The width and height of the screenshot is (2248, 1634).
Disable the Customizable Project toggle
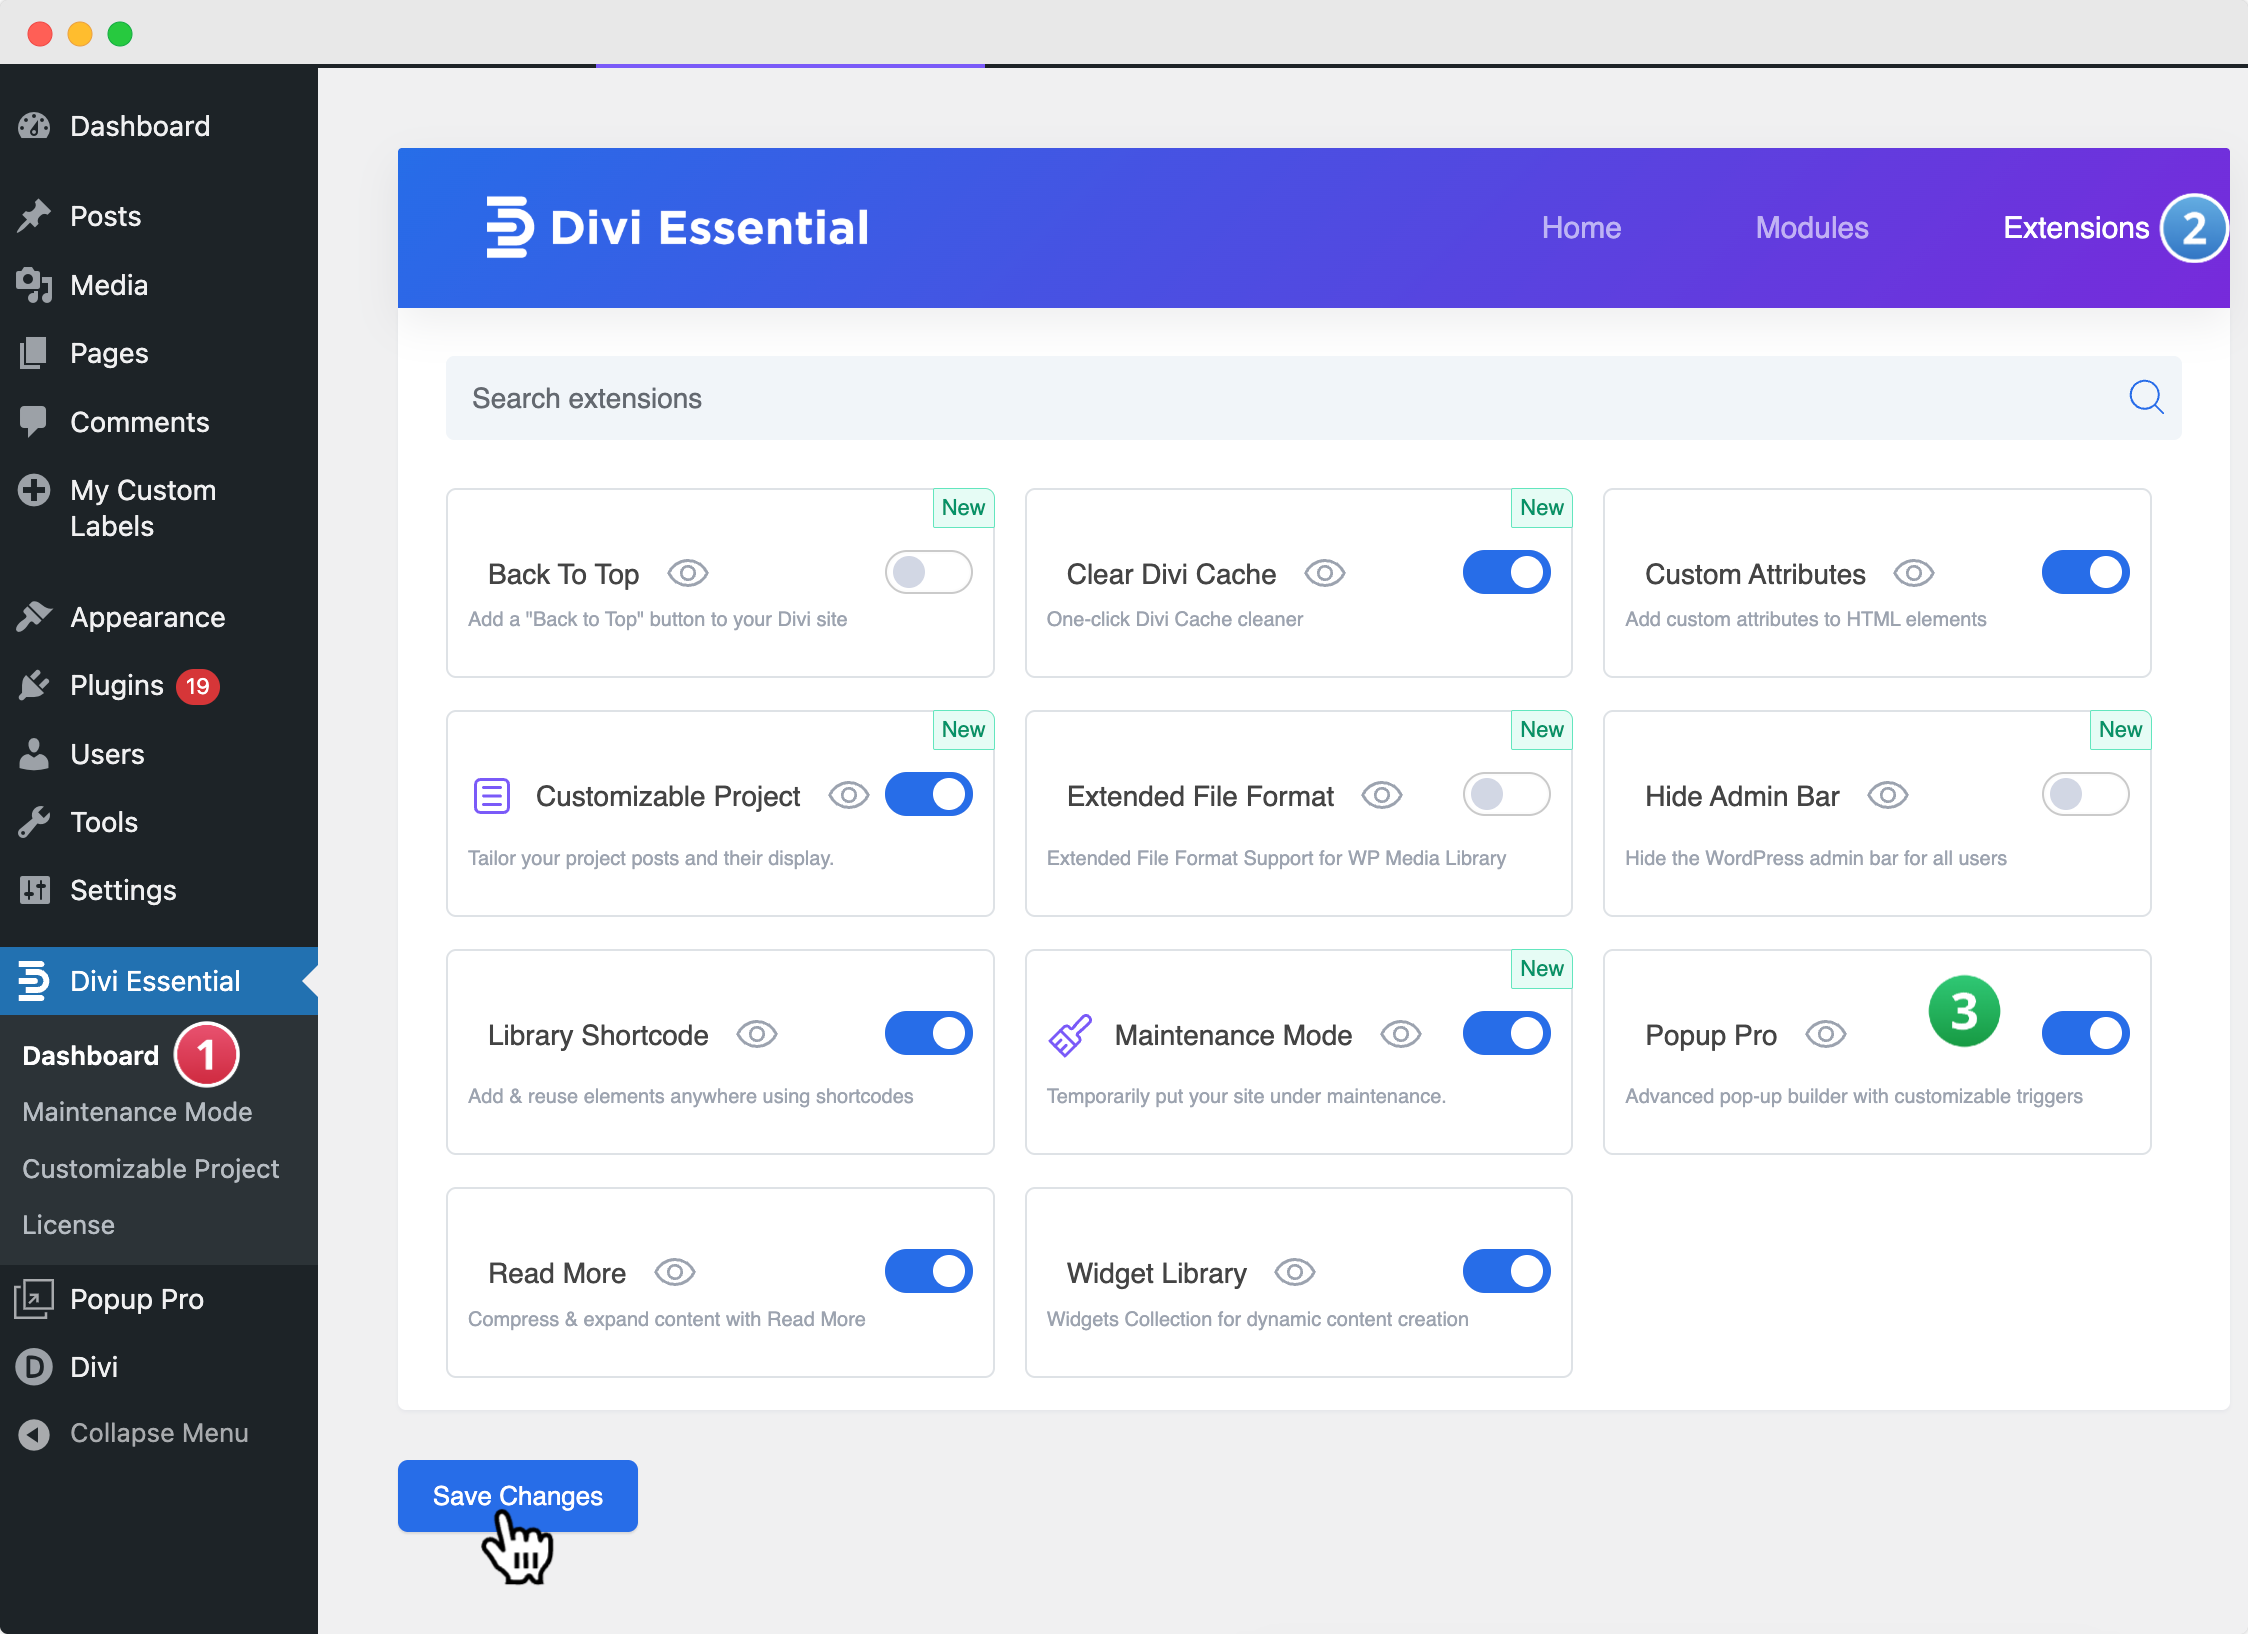tap(929, 794)
